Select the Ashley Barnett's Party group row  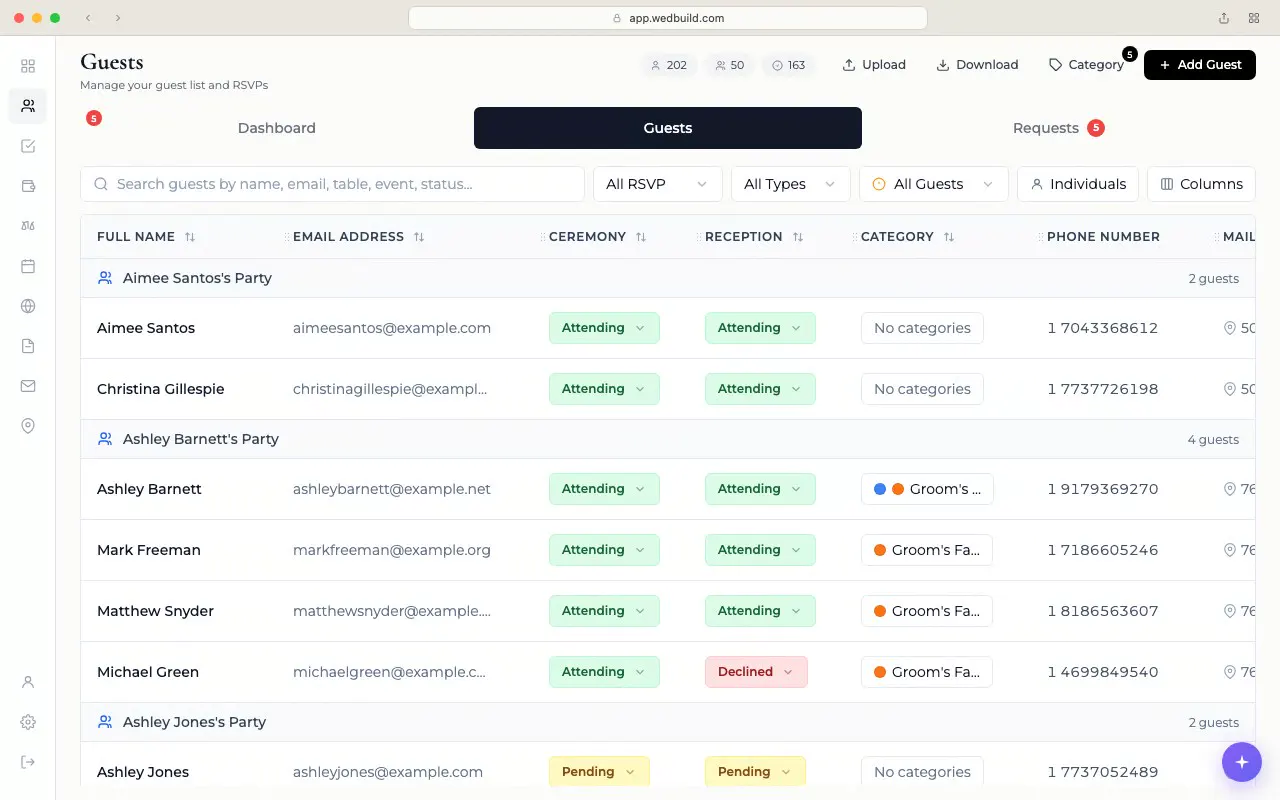pos(668,439)
